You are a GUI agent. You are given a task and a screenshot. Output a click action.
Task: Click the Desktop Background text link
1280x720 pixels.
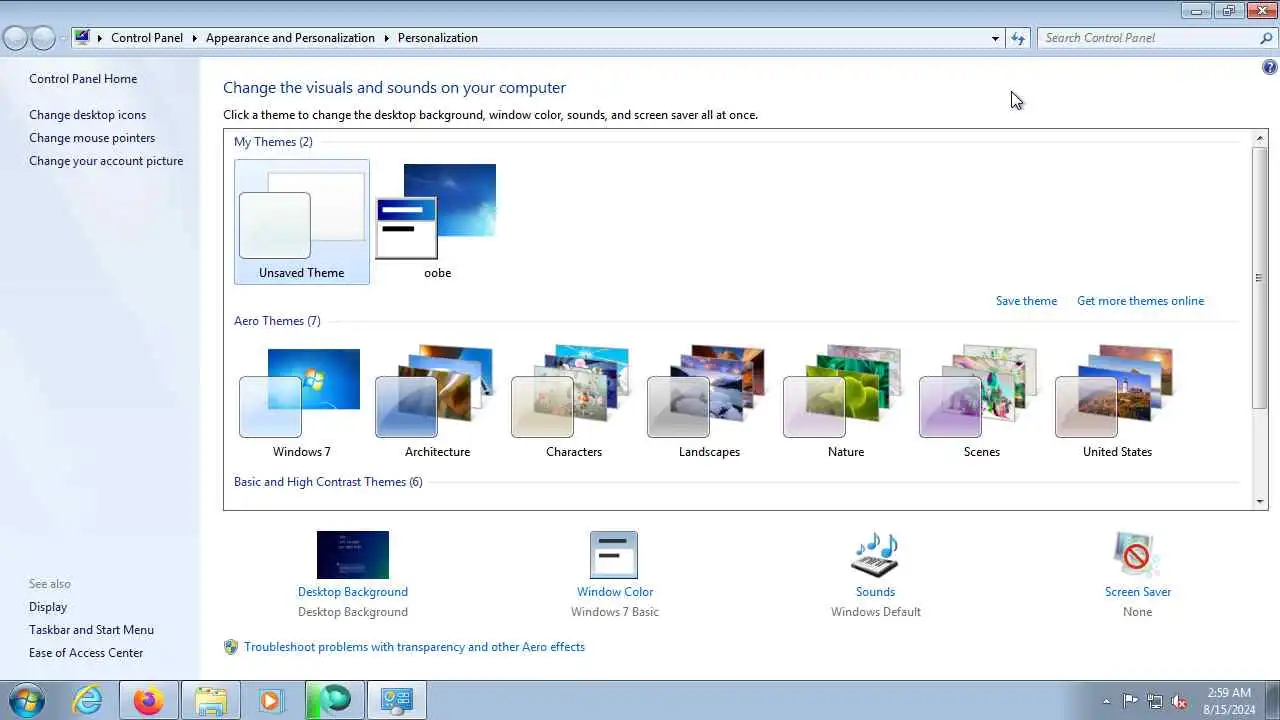click(x=352, y=592)
